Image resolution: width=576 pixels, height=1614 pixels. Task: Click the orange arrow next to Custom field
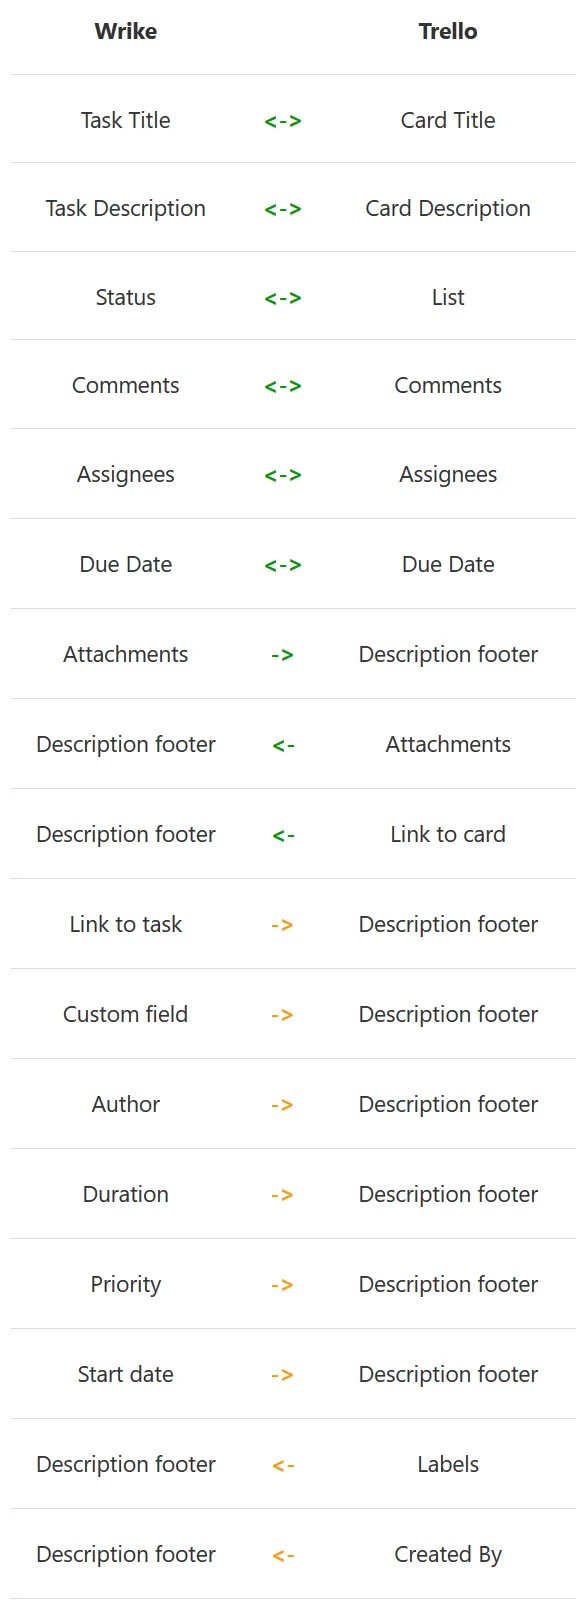click(x=282, y=1015)
